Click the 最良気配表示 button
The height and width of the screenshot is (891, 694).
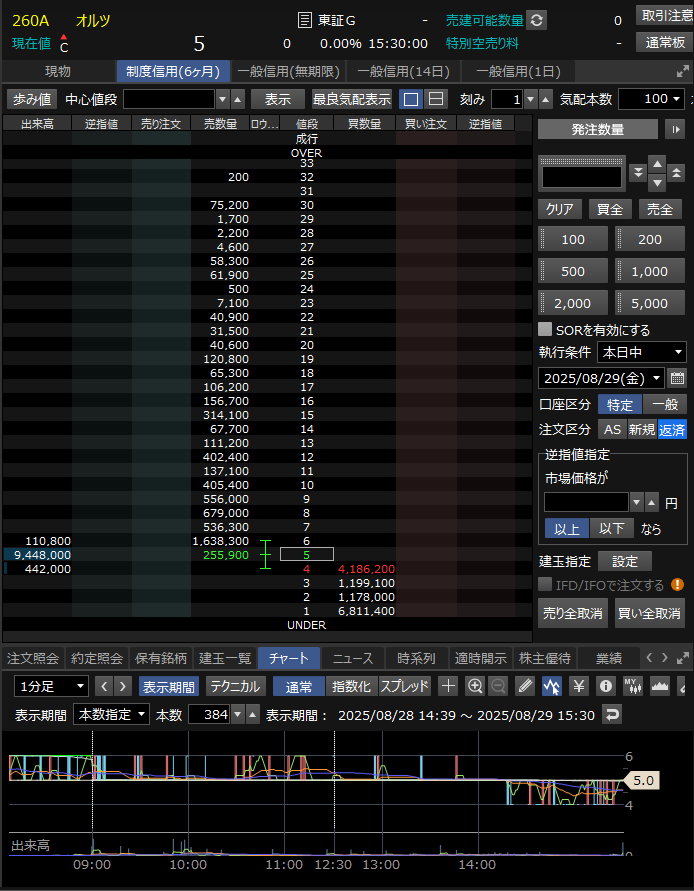point(352,99)
